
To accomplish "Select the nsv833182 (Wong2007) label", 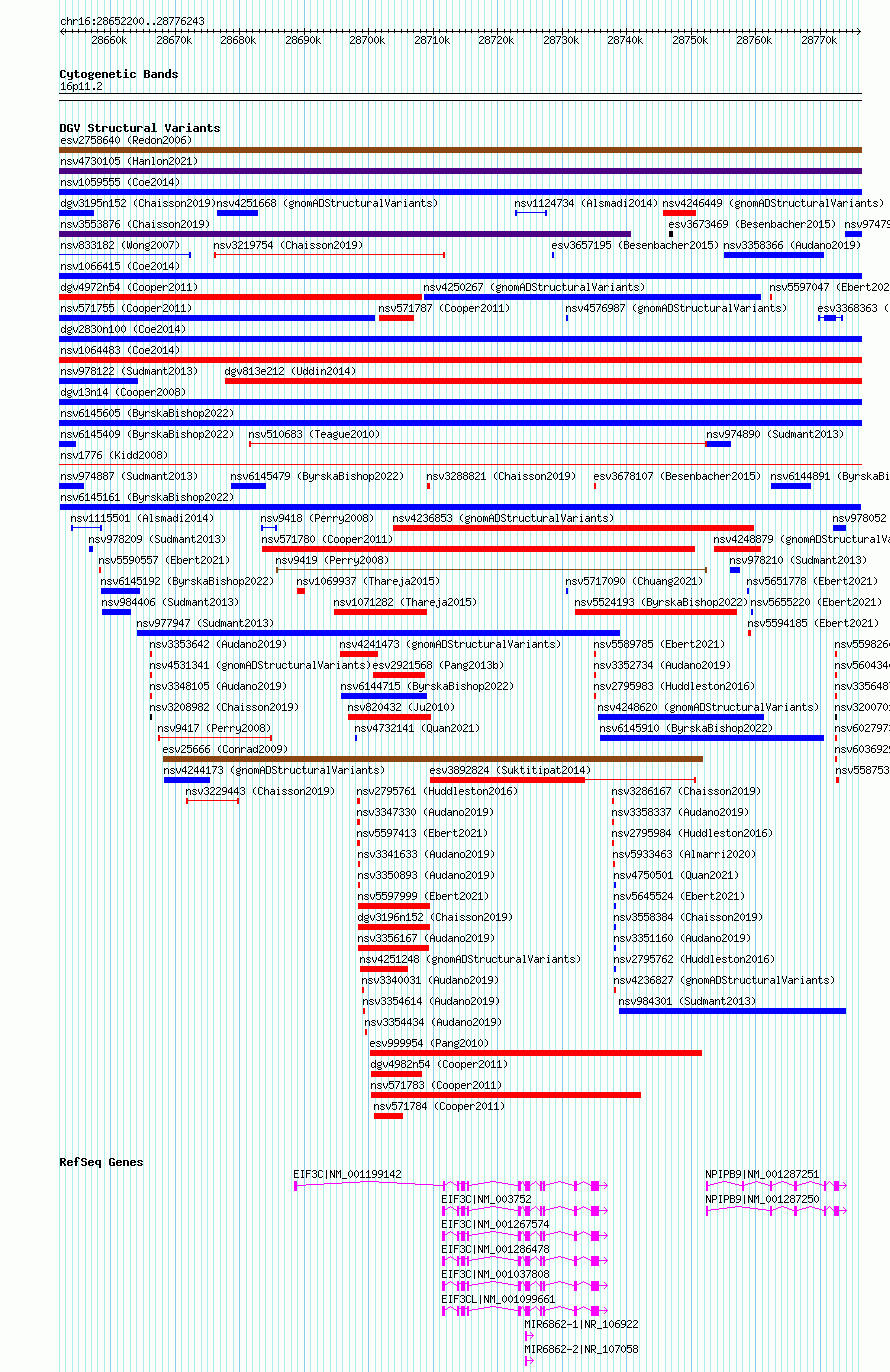I will coord(120,245).
